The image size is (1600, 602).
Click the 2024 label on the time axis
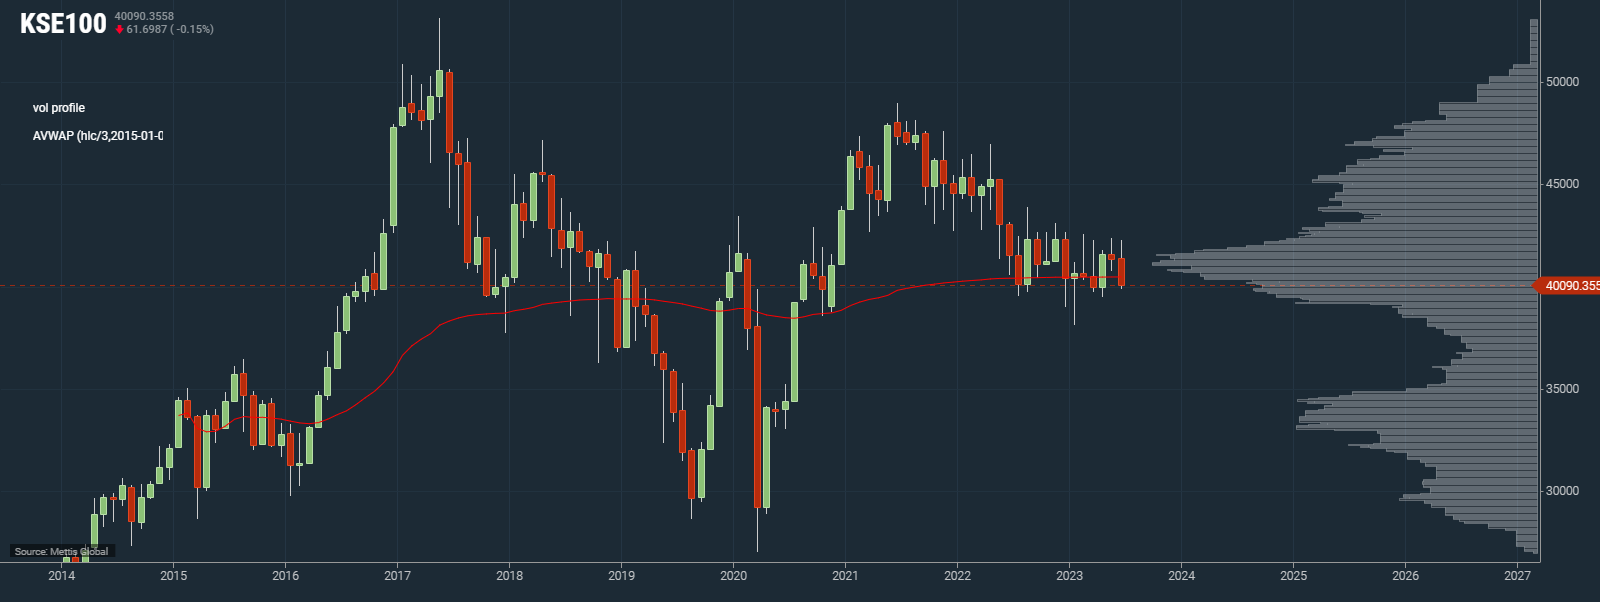[x=1182, y=575]
